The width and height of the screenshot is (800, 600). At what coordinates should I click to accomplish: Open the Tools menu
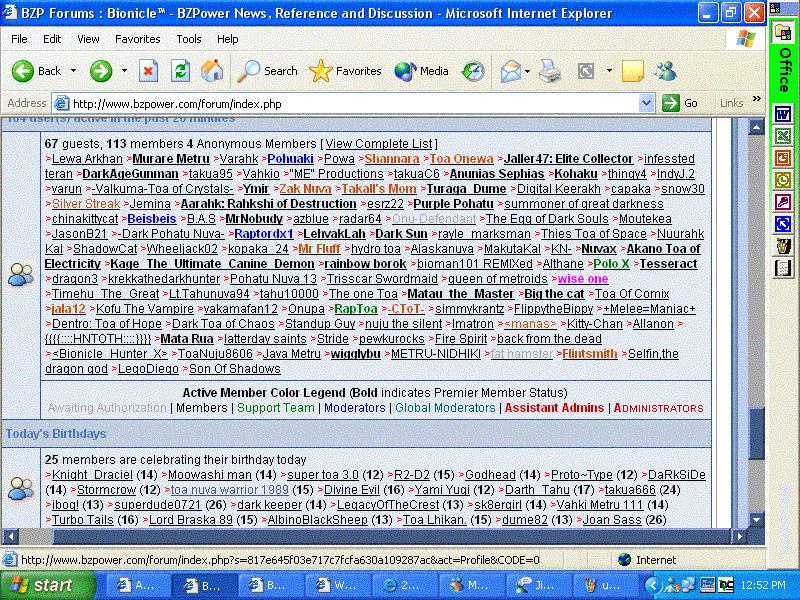(188, 39)
